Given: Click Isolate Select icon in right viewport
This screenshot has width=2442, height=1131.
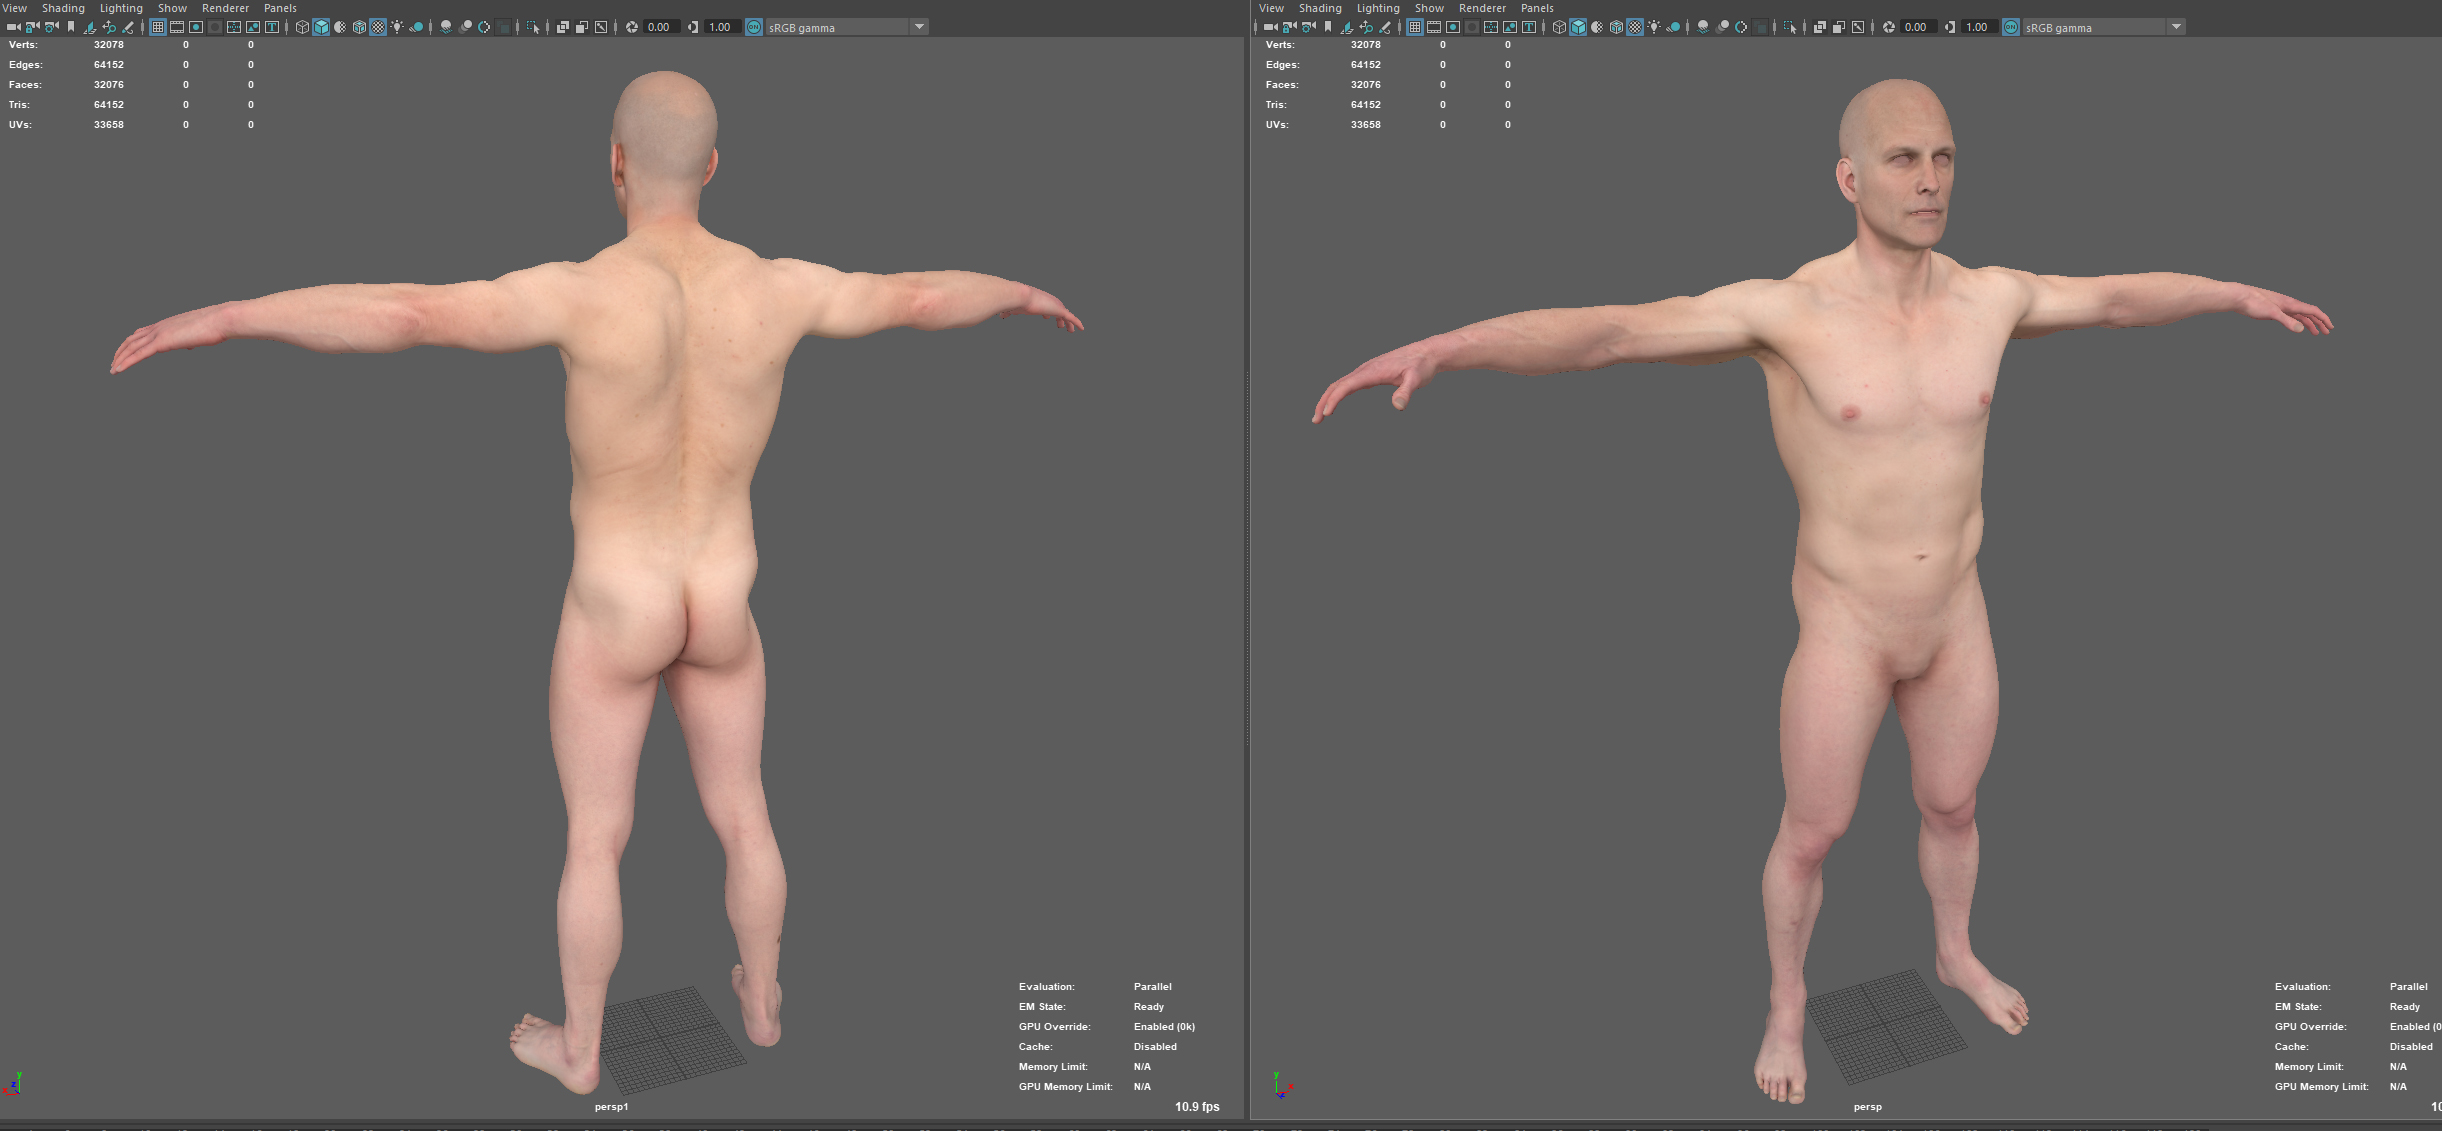Looking at the screenshot, I should (1790, 27).
